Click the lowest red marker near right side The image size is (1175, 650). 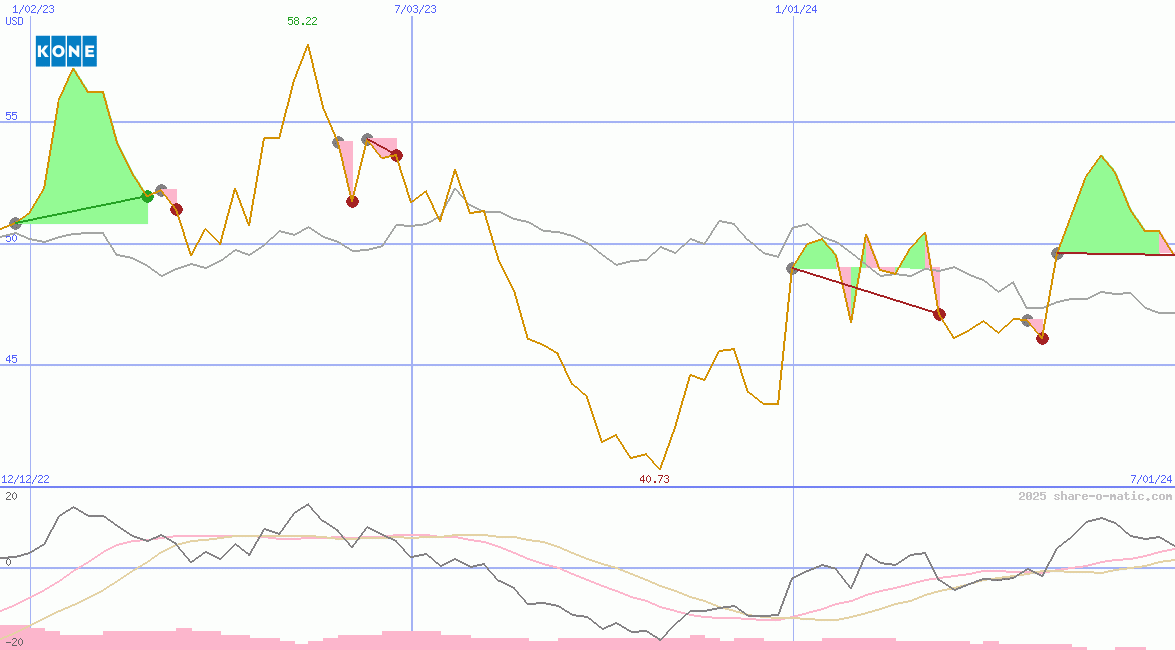(1042, 338)
